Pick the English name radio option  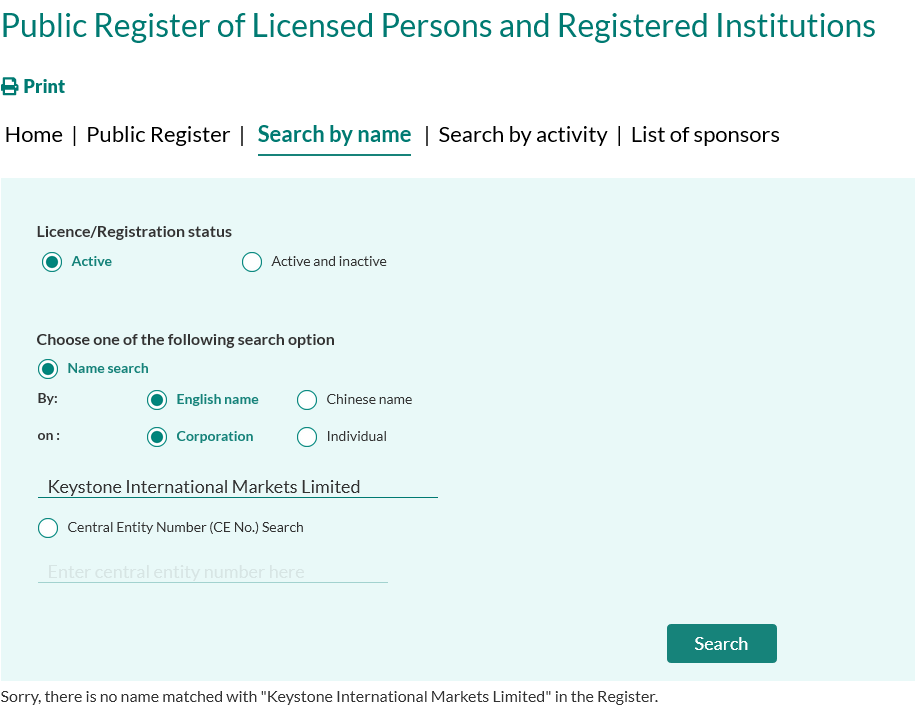click(157, 400)
